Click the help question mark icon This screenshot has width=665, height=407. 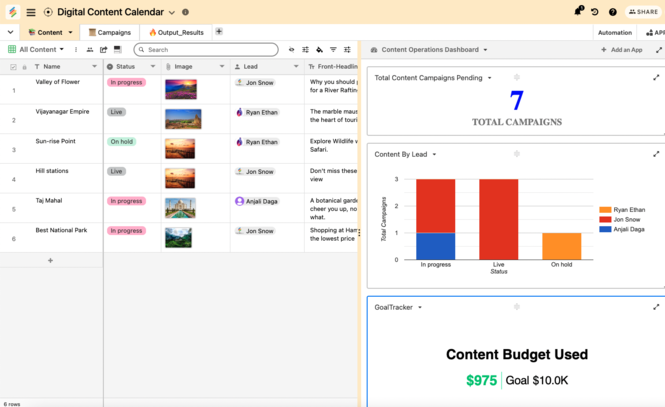[612, 12]
